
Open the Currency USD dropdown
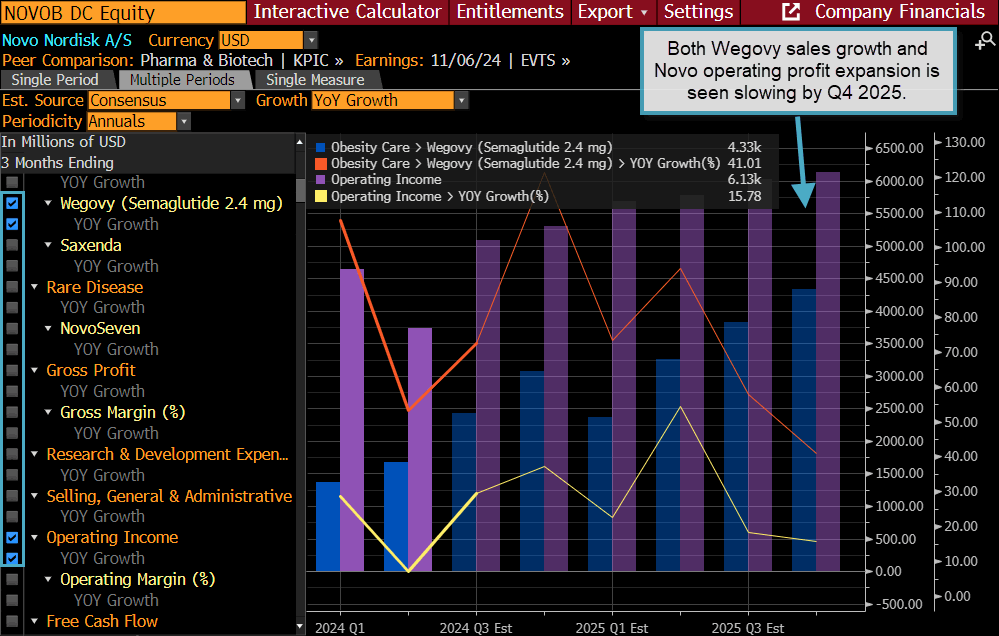click(310, 40)
